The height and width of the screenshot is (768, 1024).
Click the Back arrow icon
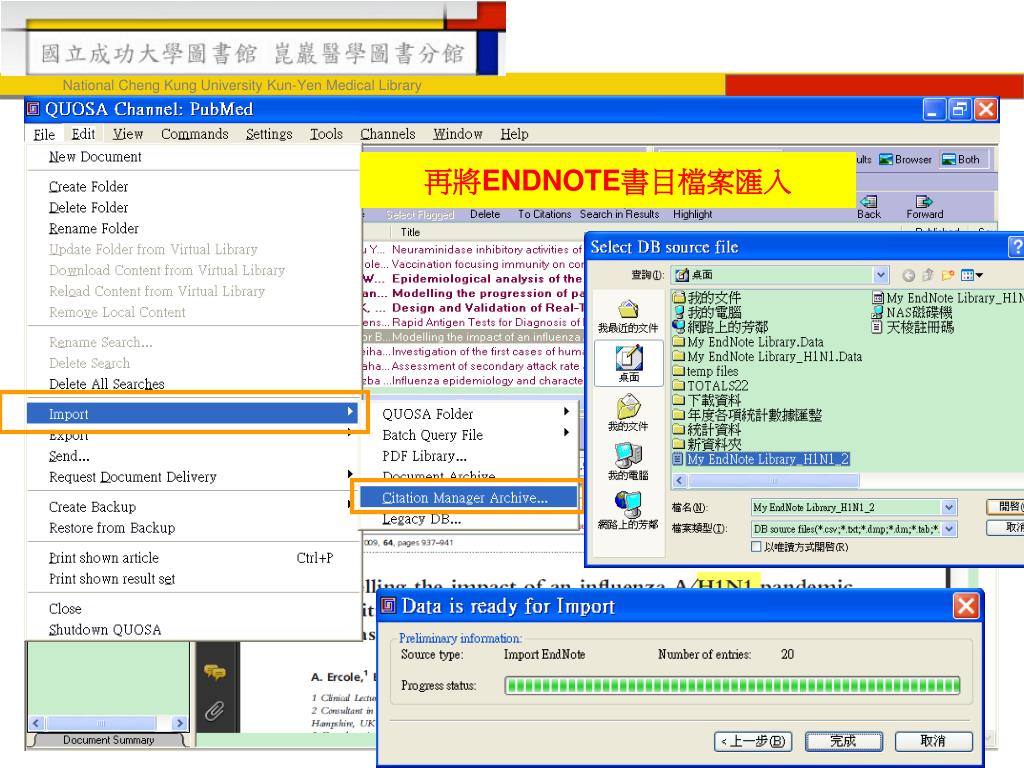click(869, 201)
